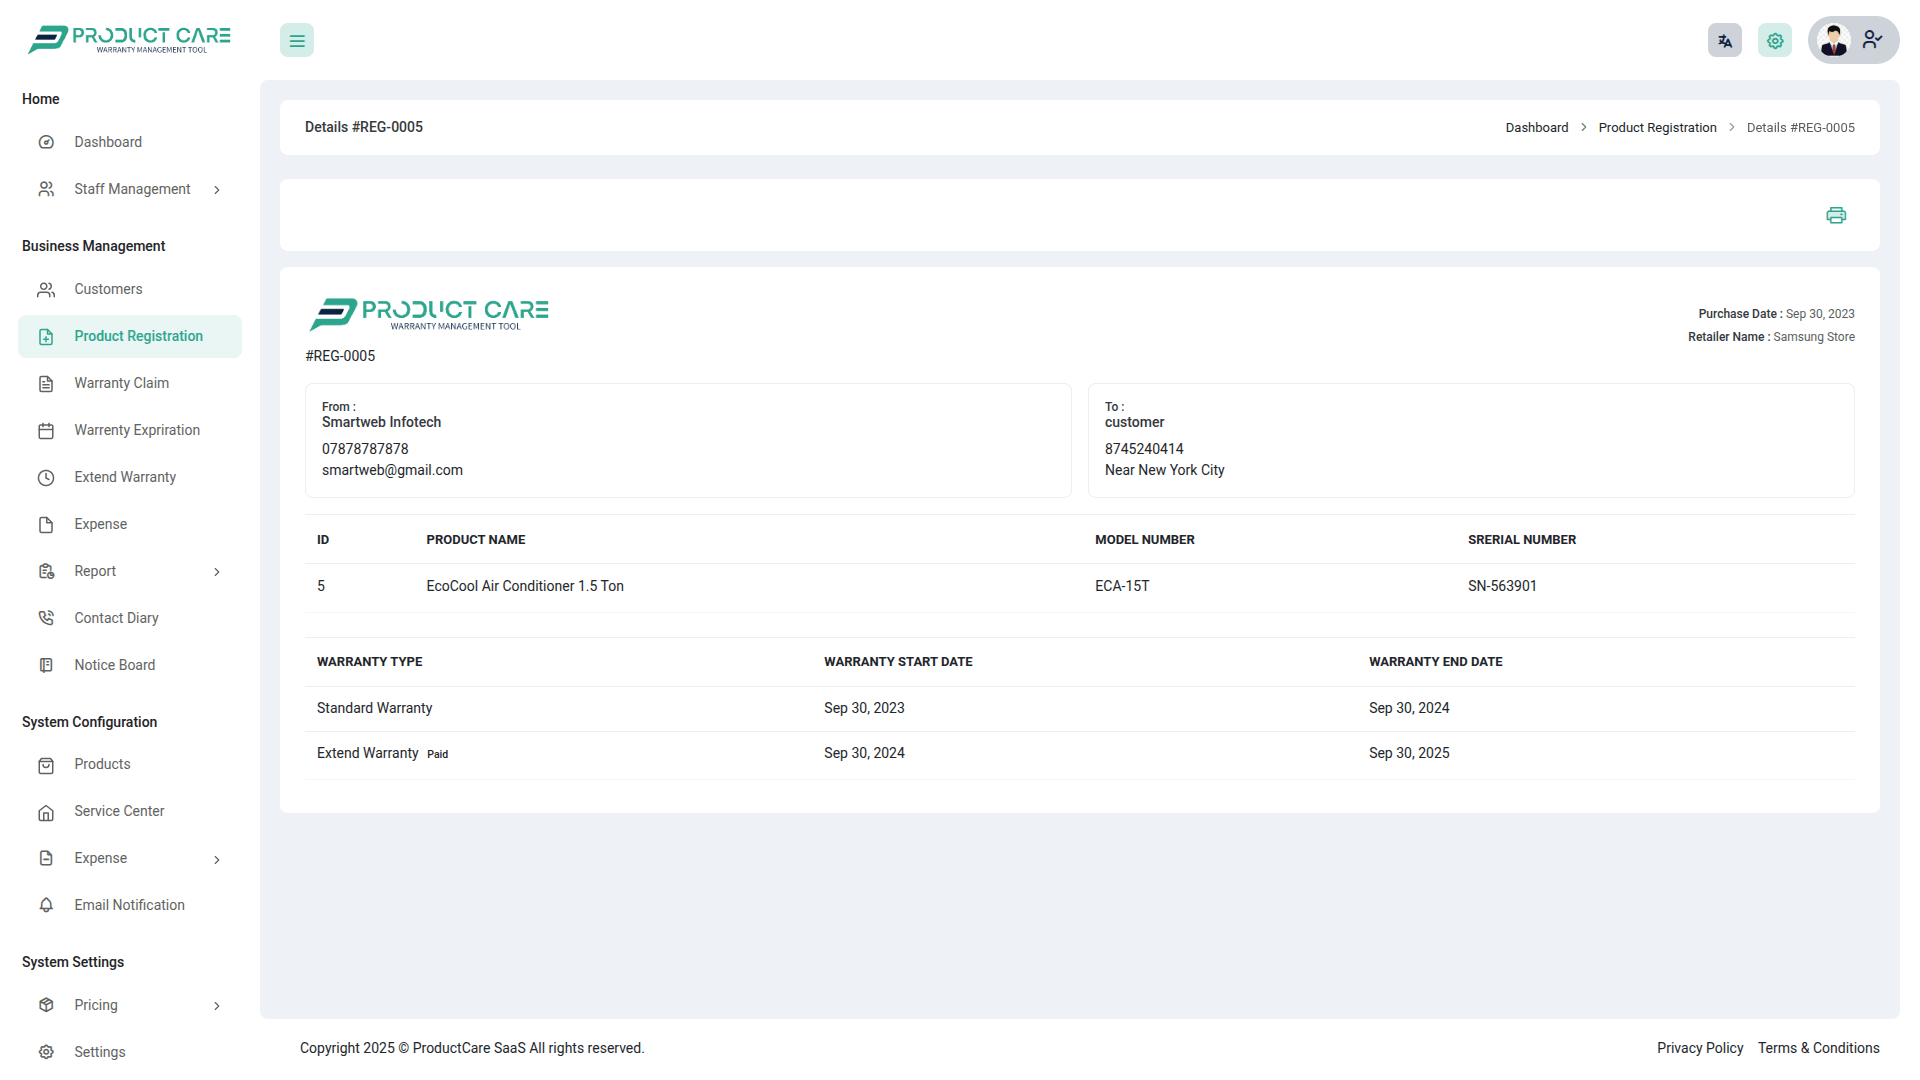1920x1080 pixels.
Task: Click the print icon
Action: 1835,215
